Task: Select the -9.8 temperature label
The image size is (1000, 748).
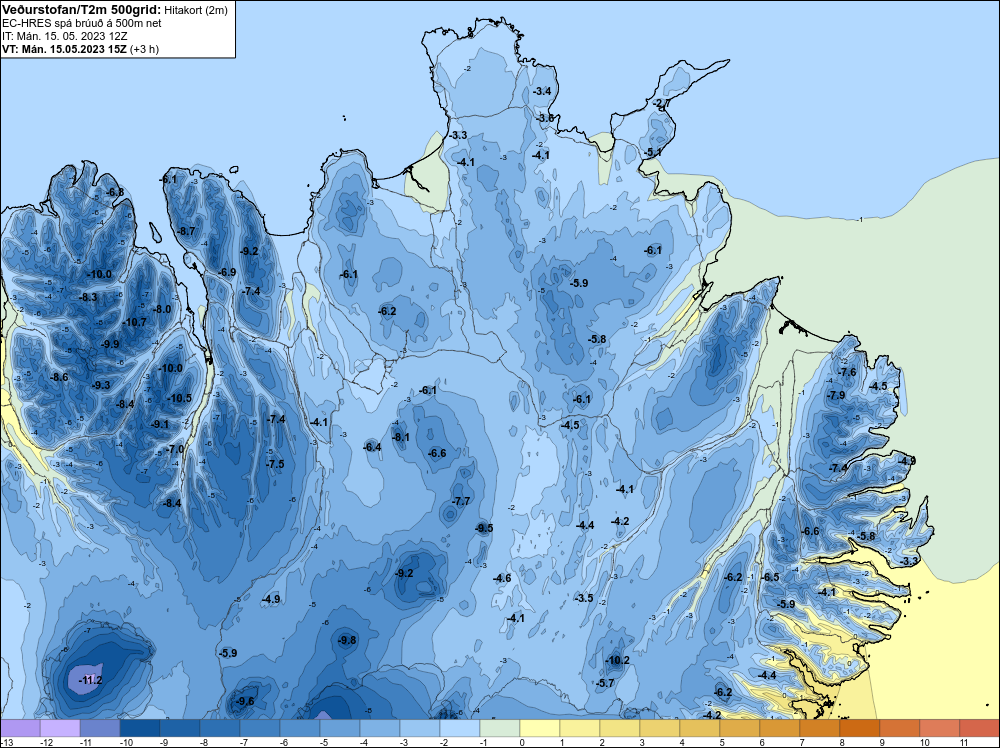Action: click(347, 640)
